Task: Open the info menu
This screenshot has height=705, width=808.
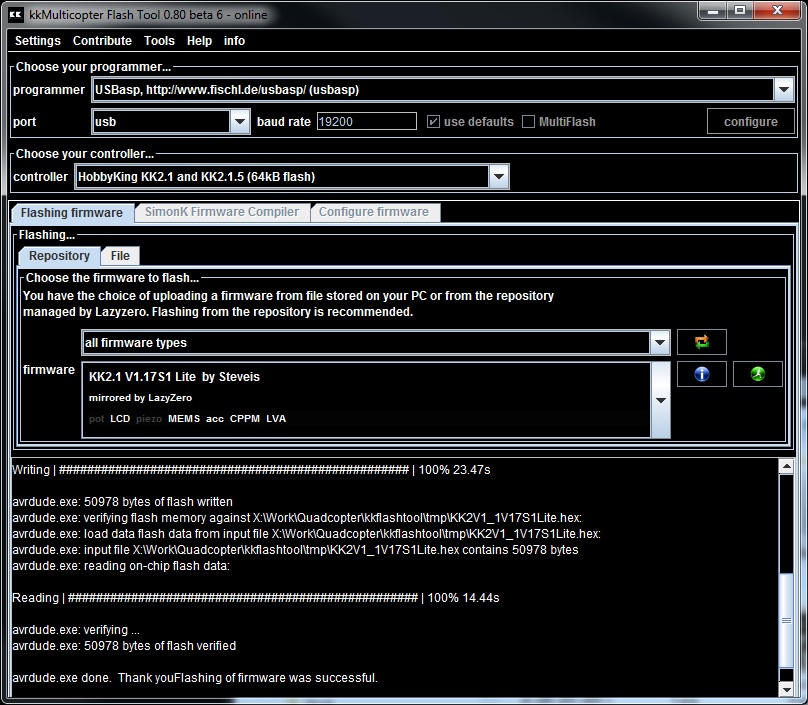Action: 234,41
